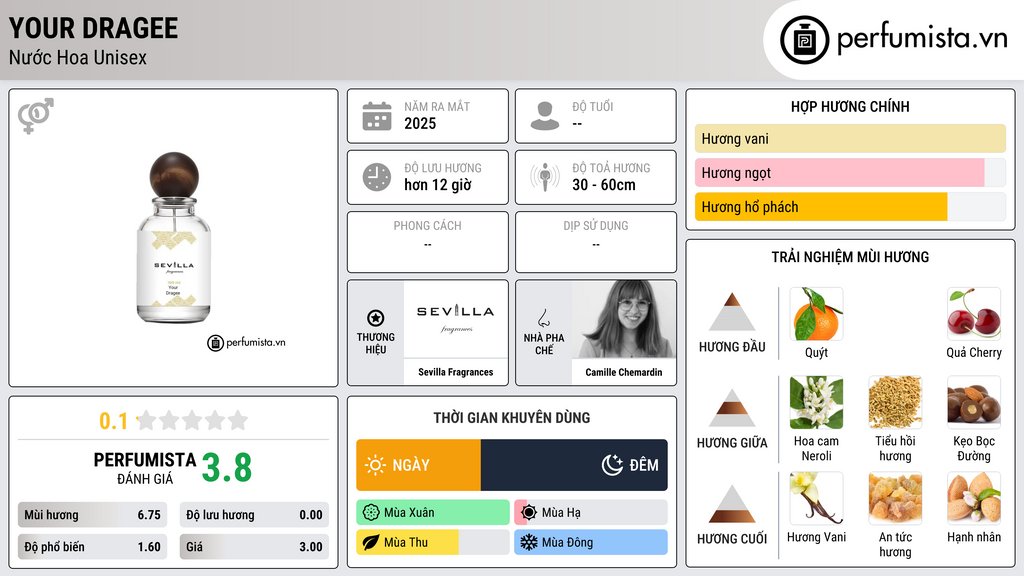Image resolution: width=1024 pixels, height=576 pixels.
Task: Click the Hoa cam Neroli note image
Action: click(x=816, y=403)
